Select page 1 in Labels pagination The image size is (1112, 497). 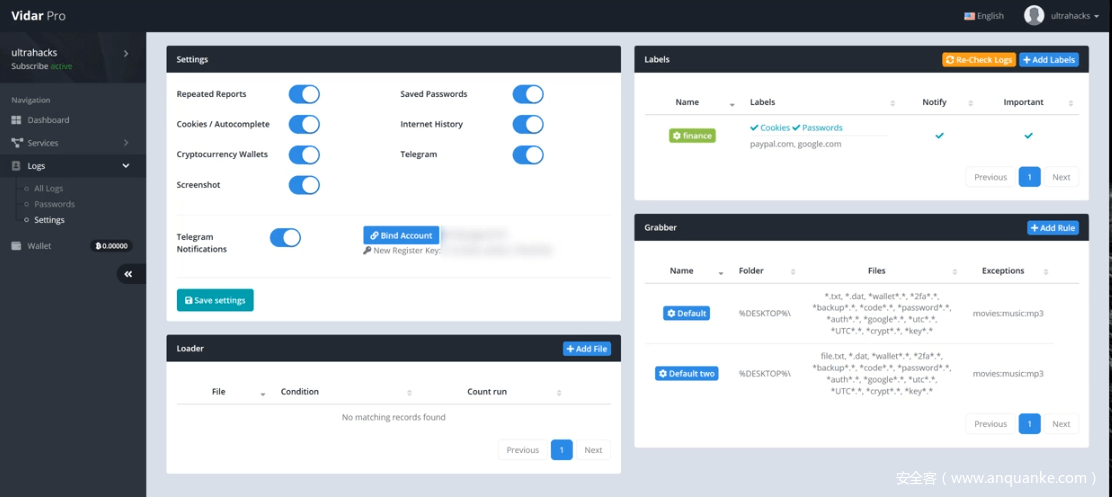tap(1030, 177)
